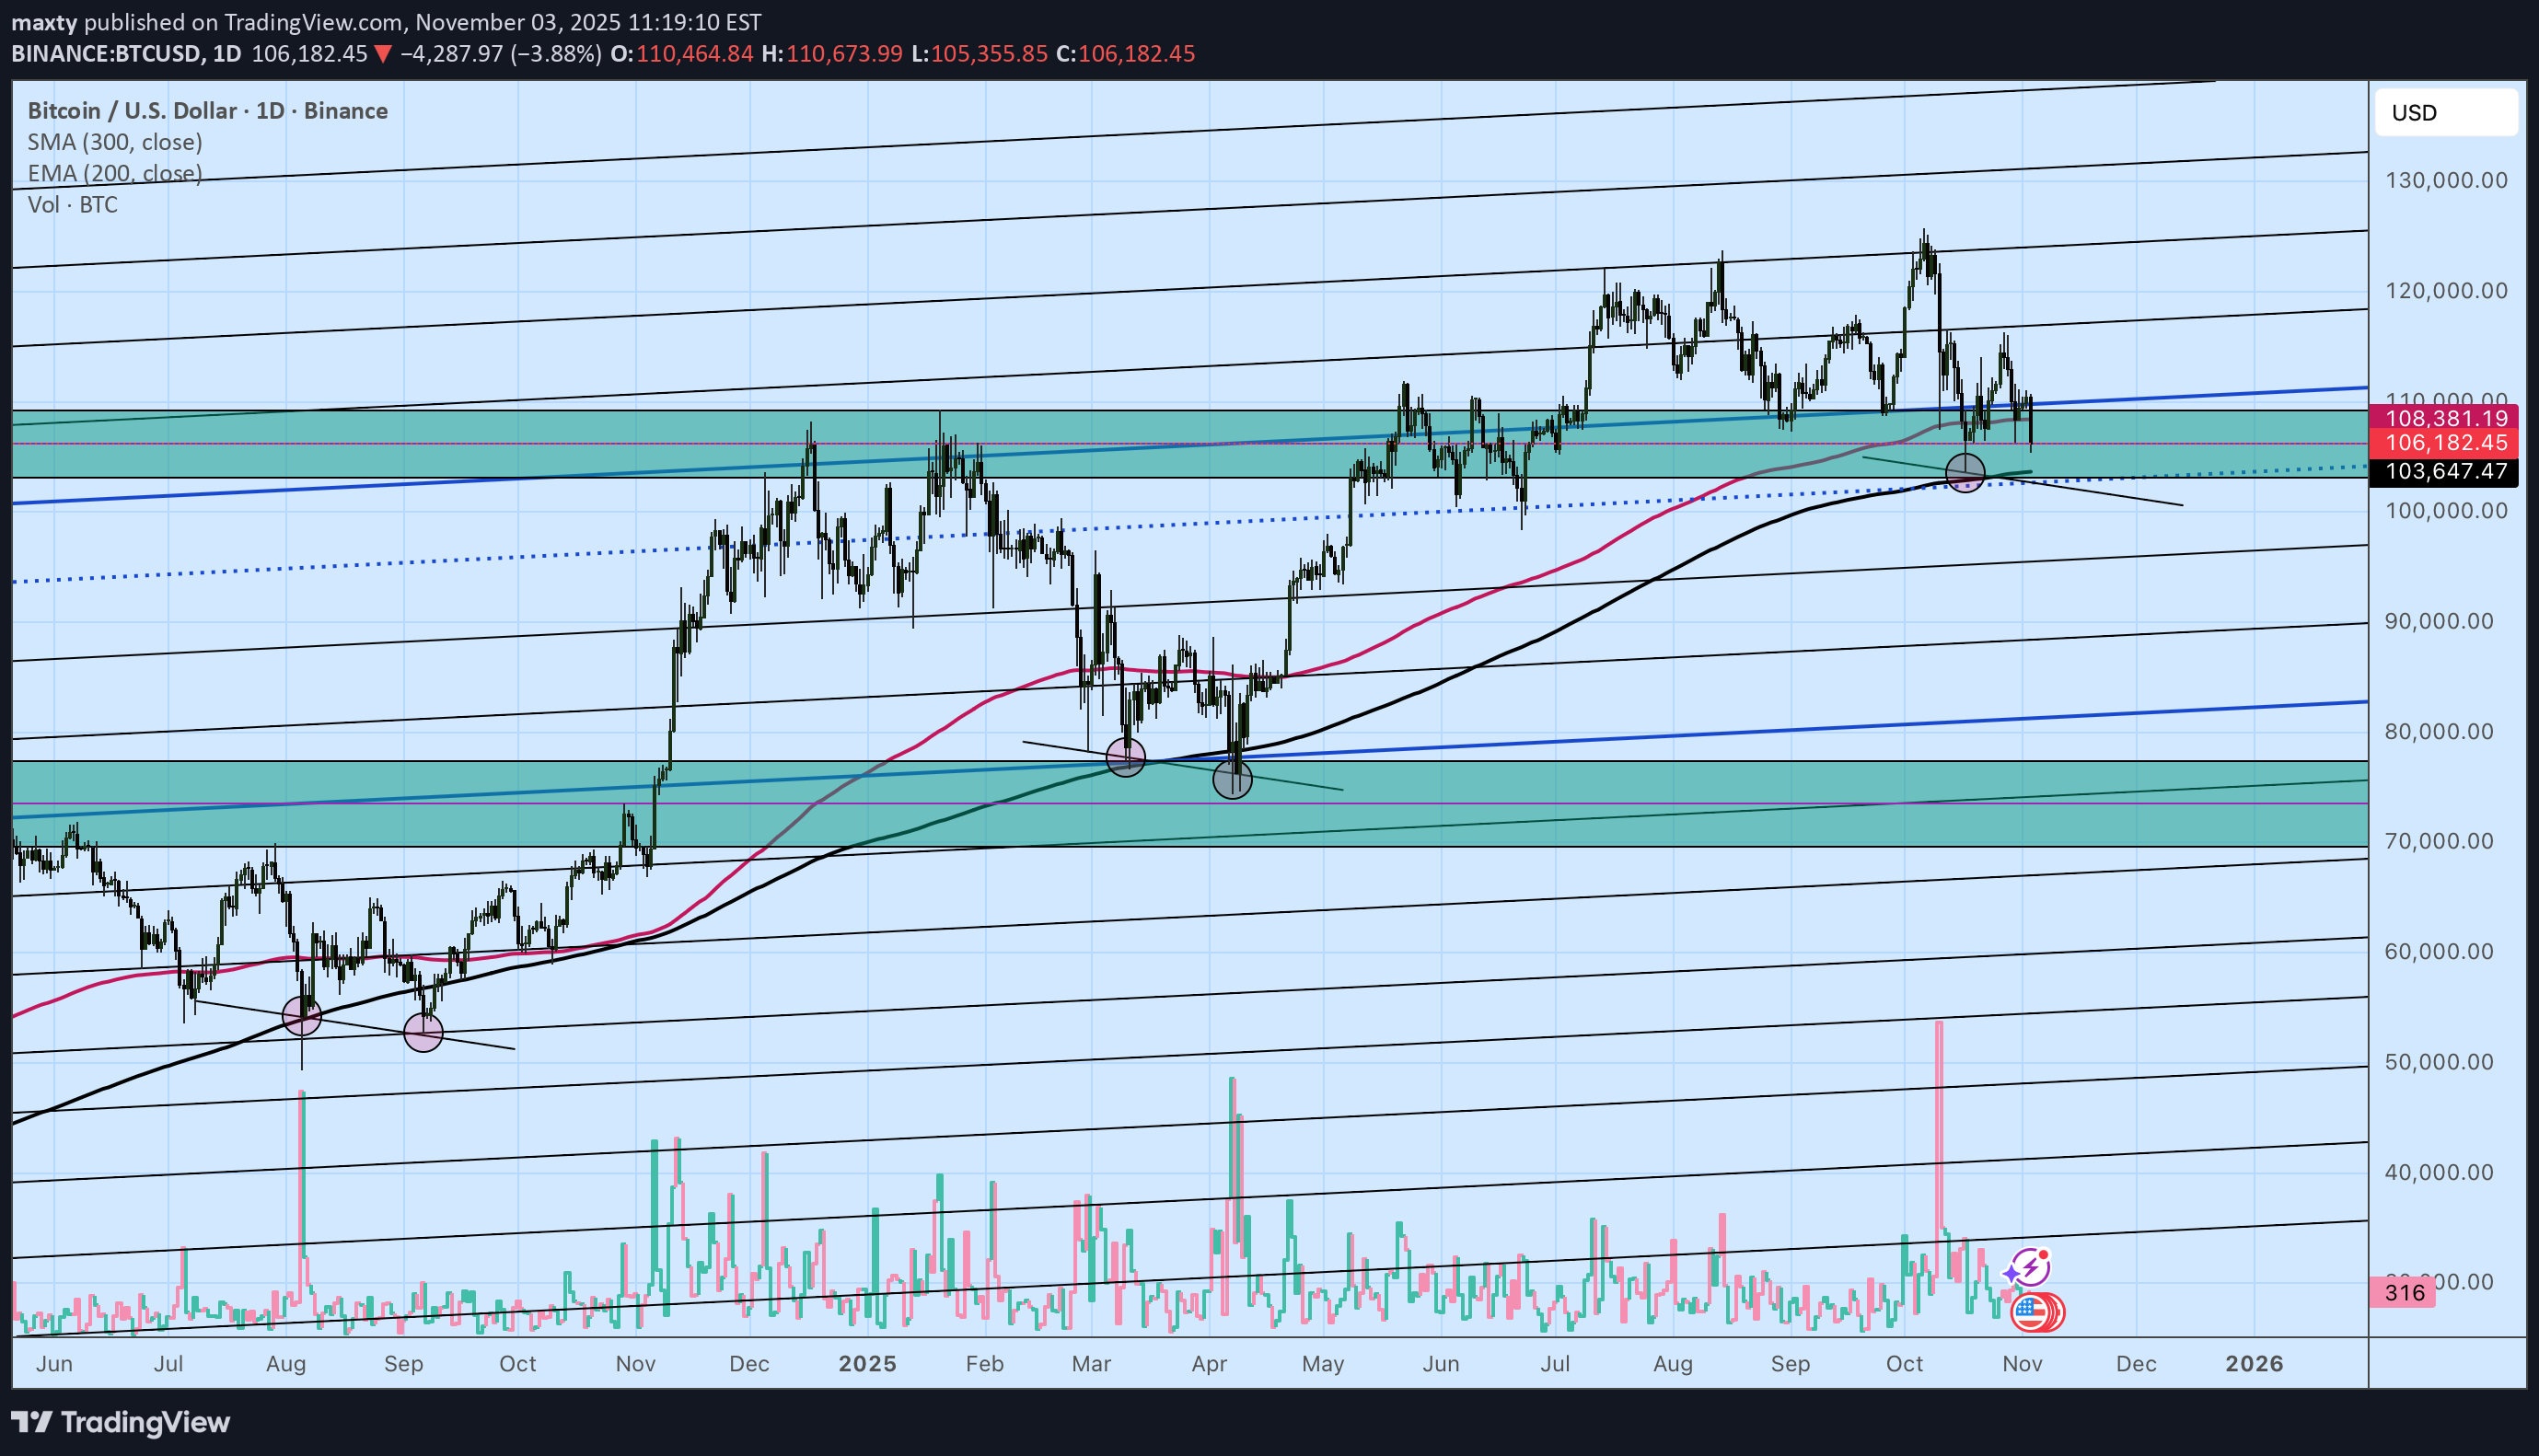This screenshot has height=1456, width=2539.
Task: Click the BINANCE:BTCUSD, 1D header text
Action: [126, 54]
